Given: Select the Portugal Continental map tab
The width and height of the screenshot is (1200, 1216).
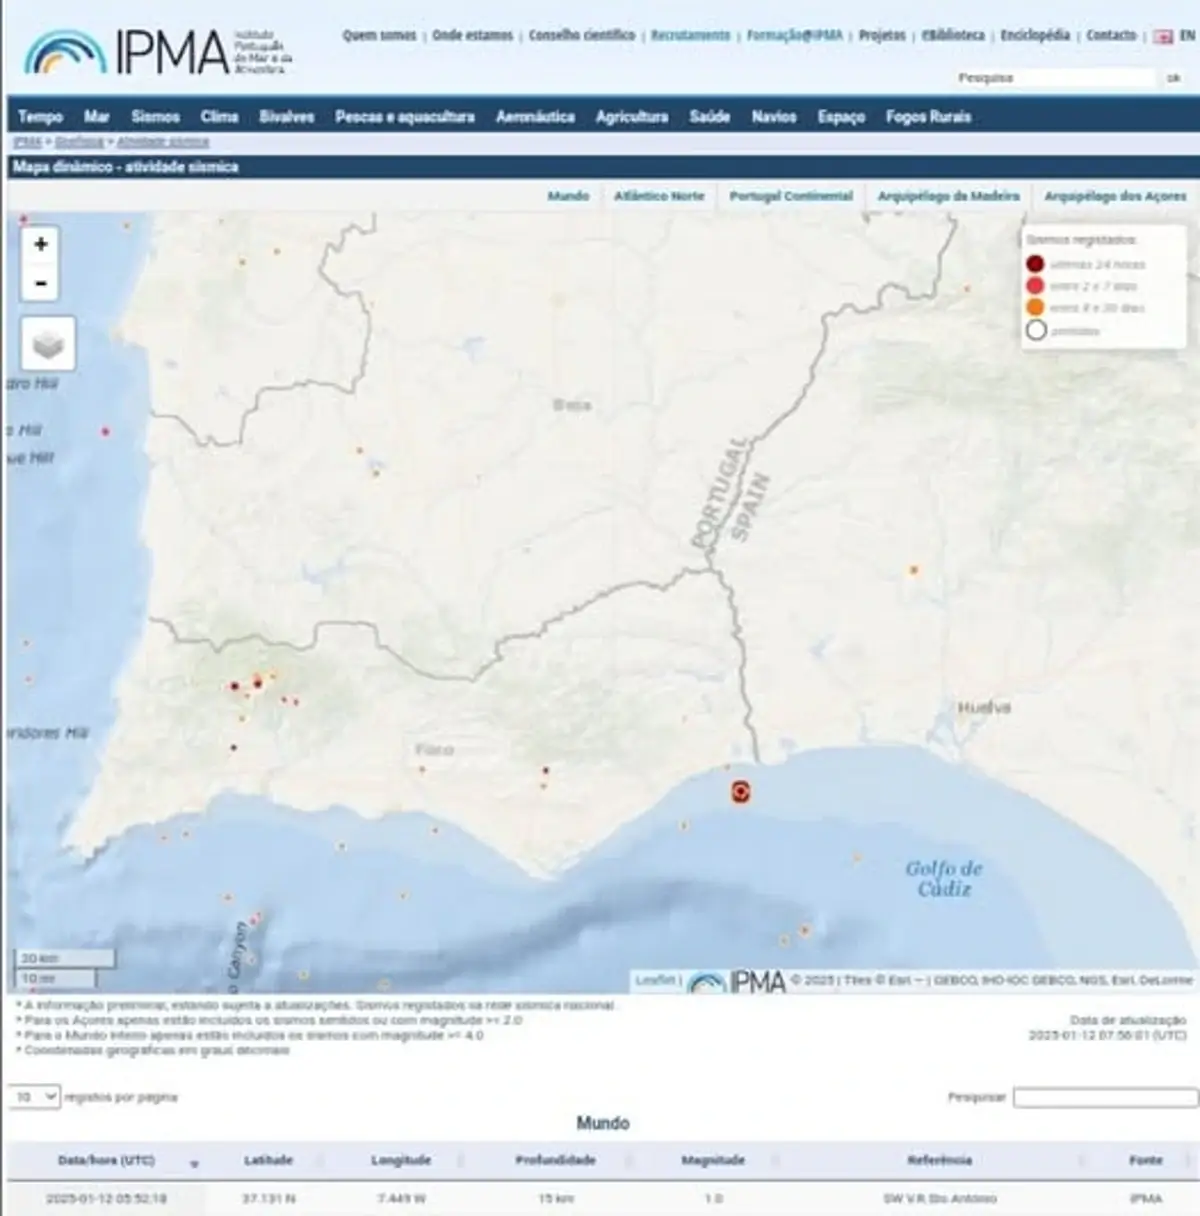Looking at the screenshot, I should click(x=790, y=196).
